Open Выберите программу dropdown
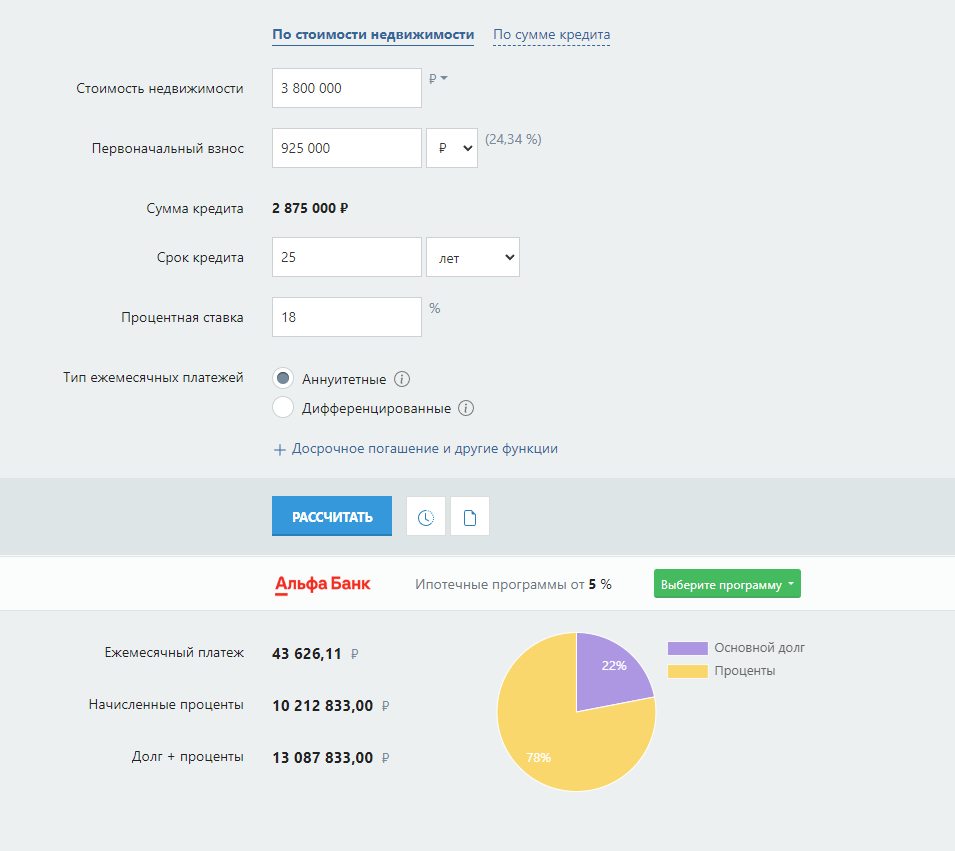This screenshot has height=851, width=955. [727, 584]
